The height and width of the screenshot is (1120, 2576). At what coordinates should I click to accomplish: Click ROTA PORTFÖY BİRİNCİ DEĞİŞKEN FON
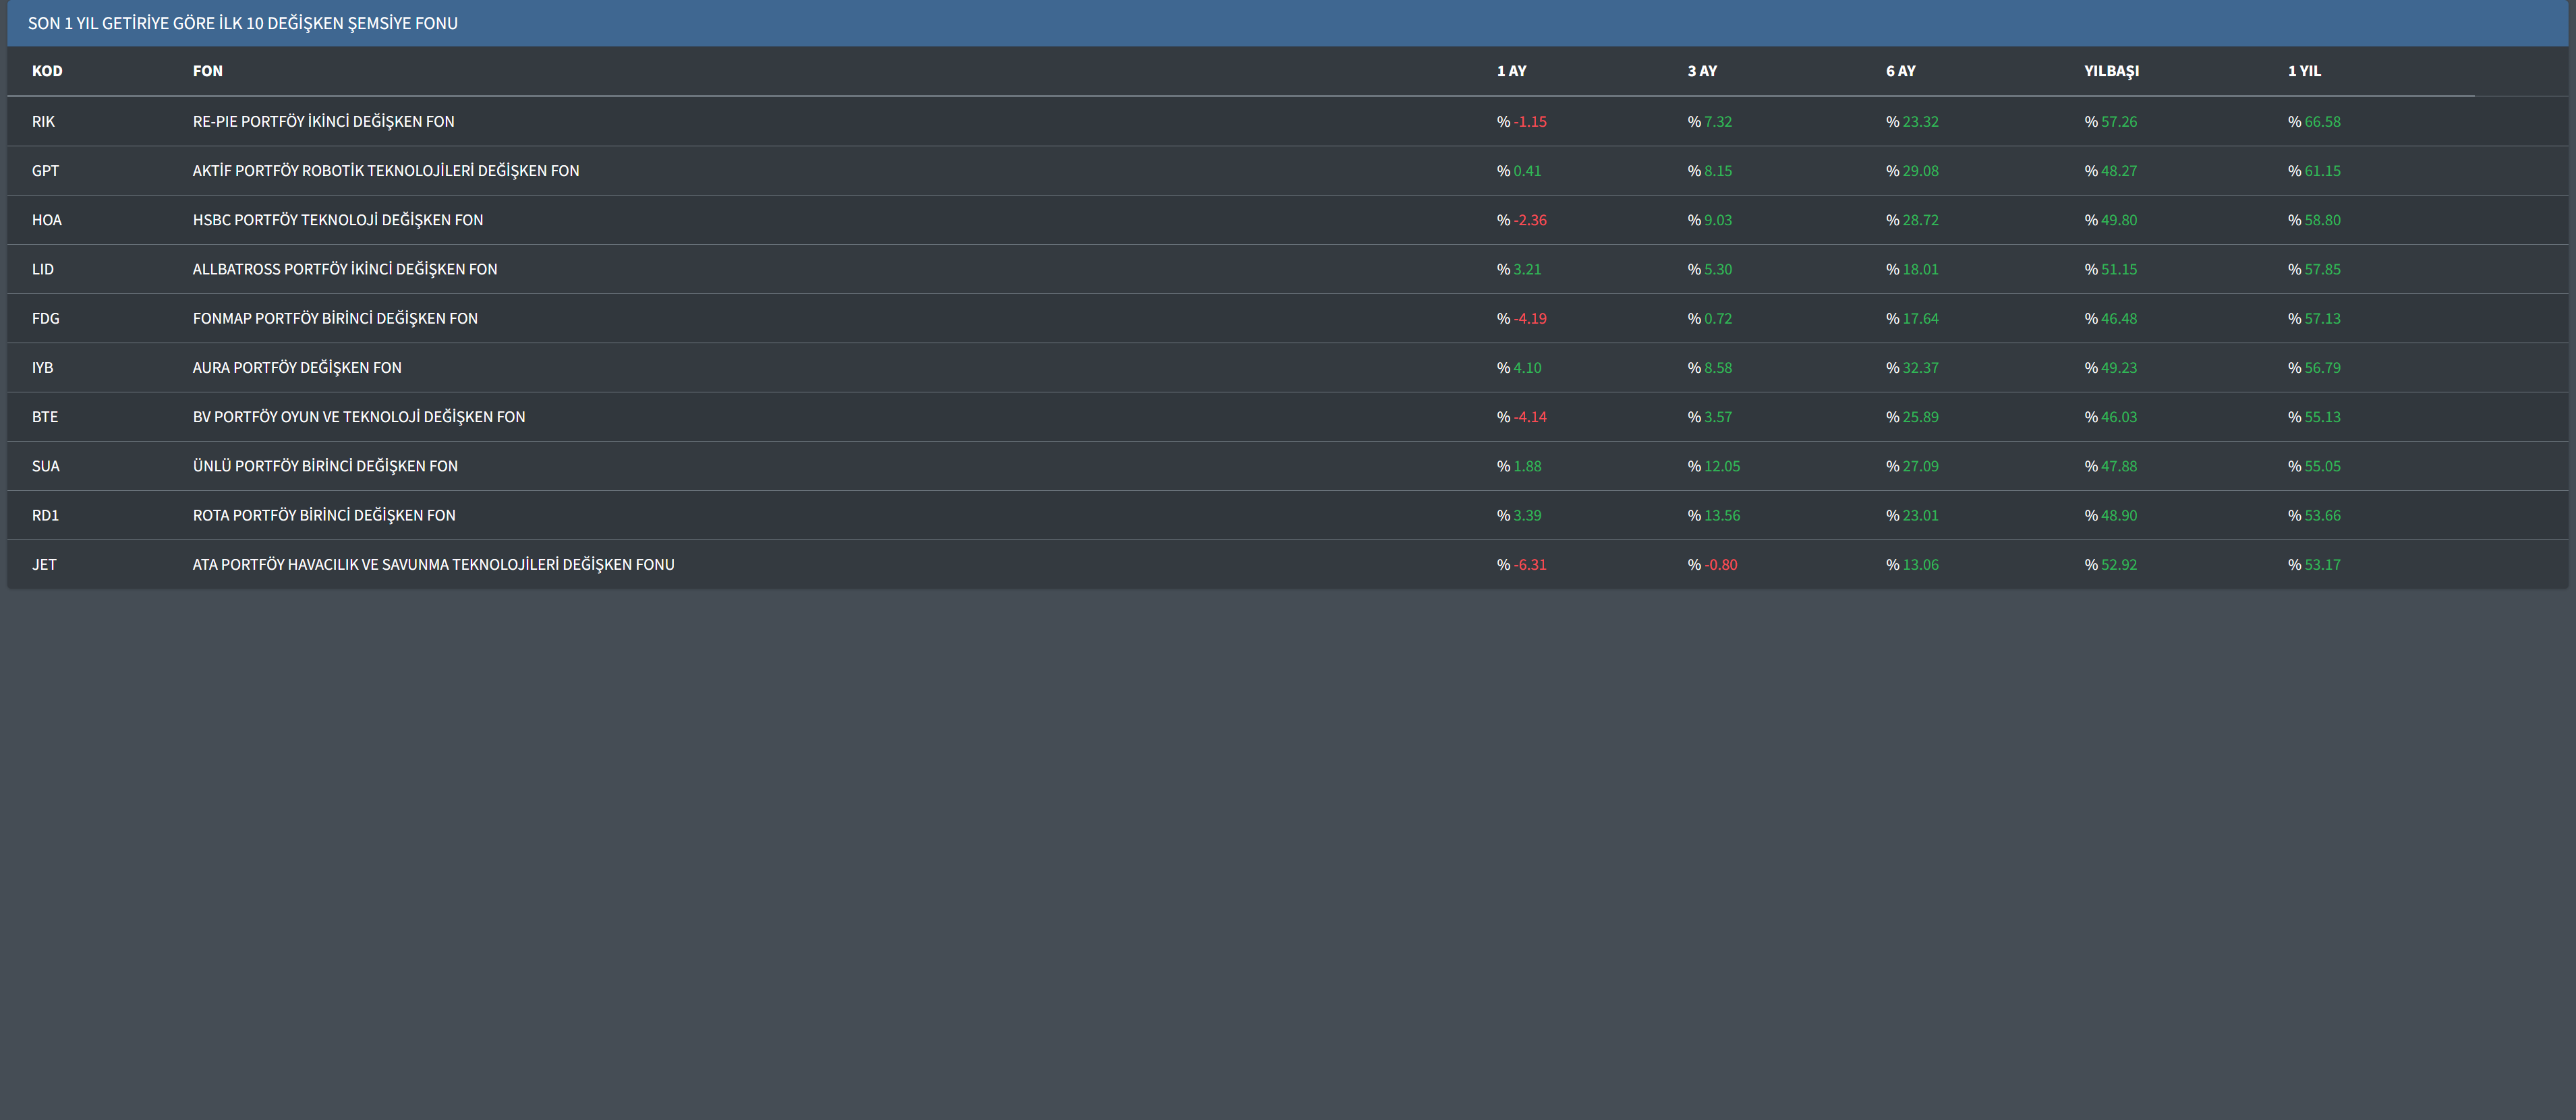click(x=324, y=515)
